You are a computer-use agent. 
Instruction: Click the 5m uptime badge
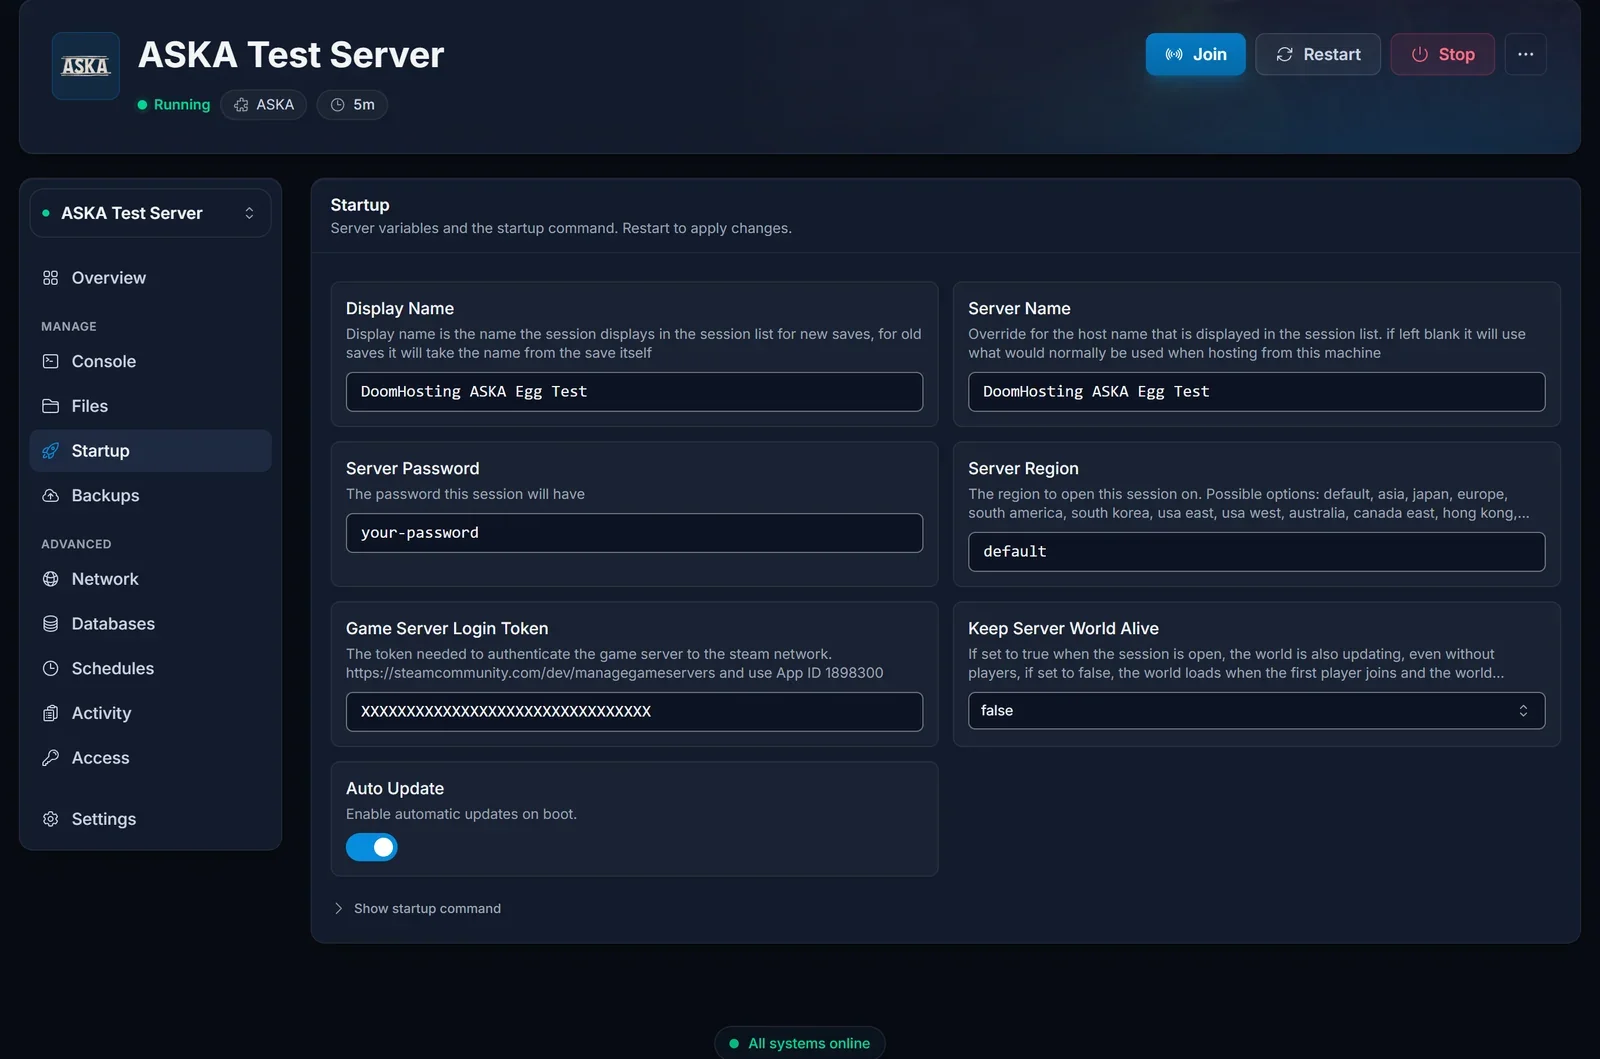352,105
